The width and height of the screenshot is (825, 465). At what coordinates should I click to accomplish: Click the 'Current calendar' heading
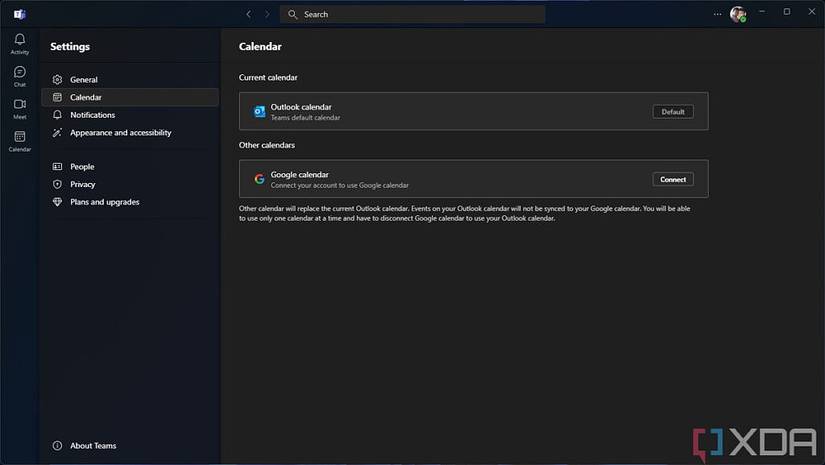(268, 77)
